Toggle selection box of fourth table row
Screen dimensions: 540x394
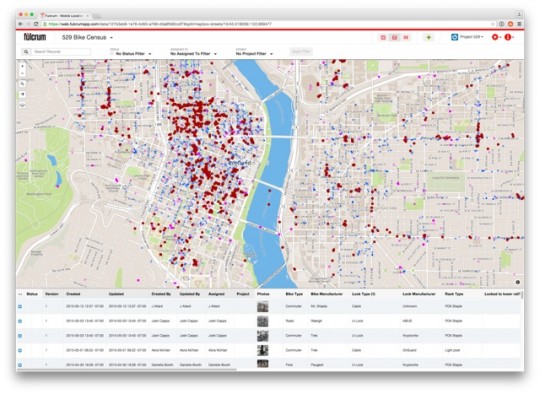tap(20, 350)
